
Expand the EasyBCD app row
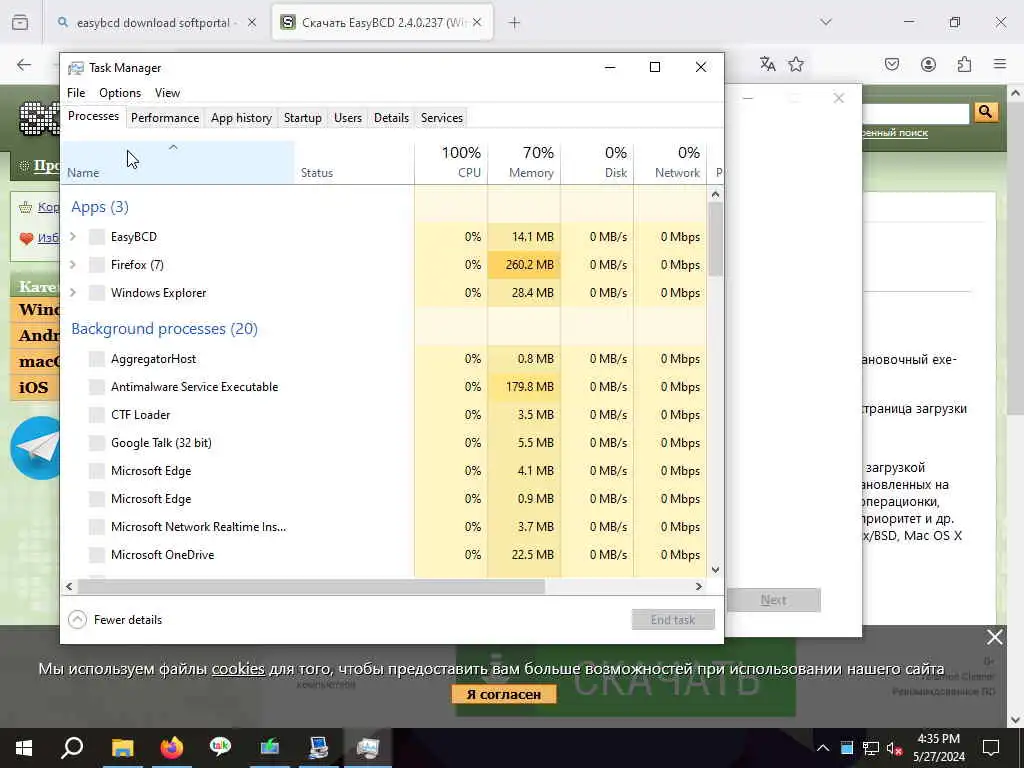click(x=73, y=236)
